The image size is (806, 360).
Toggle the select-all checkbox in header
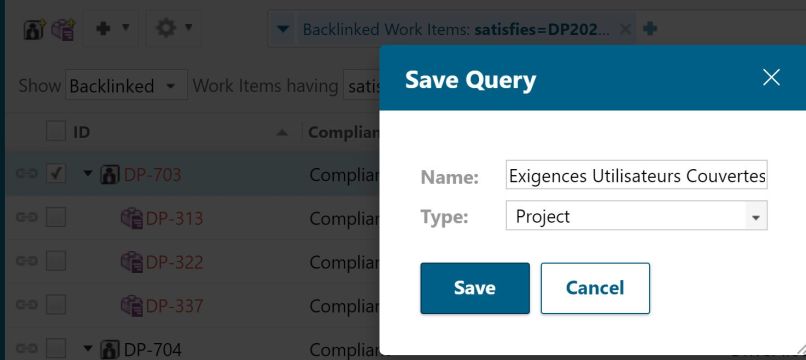[x=56, y=131]
